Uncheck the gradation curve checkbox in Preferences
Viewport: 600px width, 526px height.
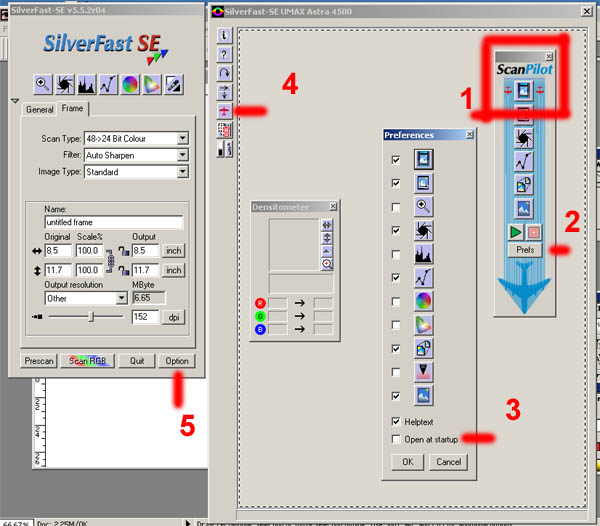tap(396, 278)
